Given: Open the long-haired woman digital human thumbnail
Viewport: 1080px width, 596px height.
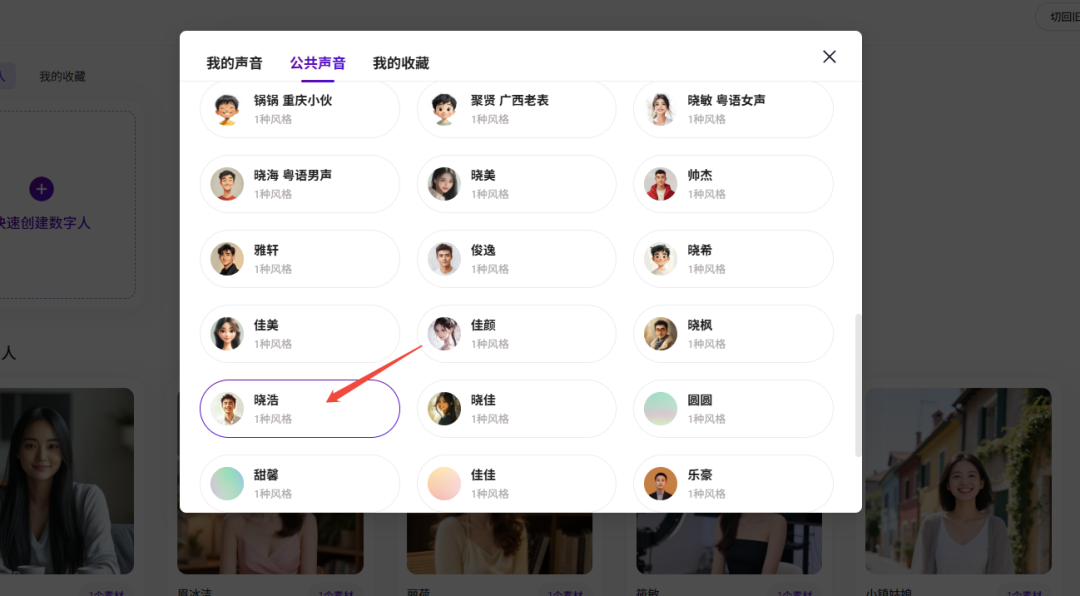Looking at the screenshot, I should coord(67,481).
